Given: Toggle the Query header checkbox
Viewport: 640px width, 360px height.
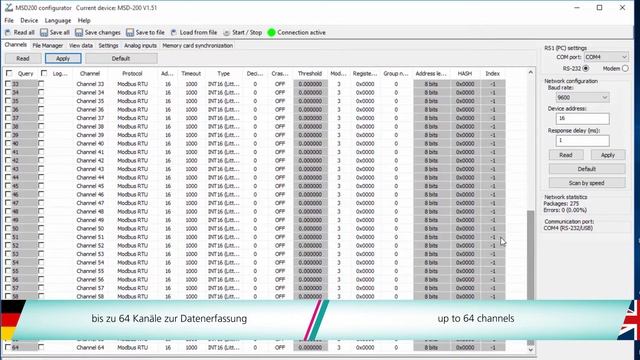Looking at the screenshot, I should click(9, 73).
